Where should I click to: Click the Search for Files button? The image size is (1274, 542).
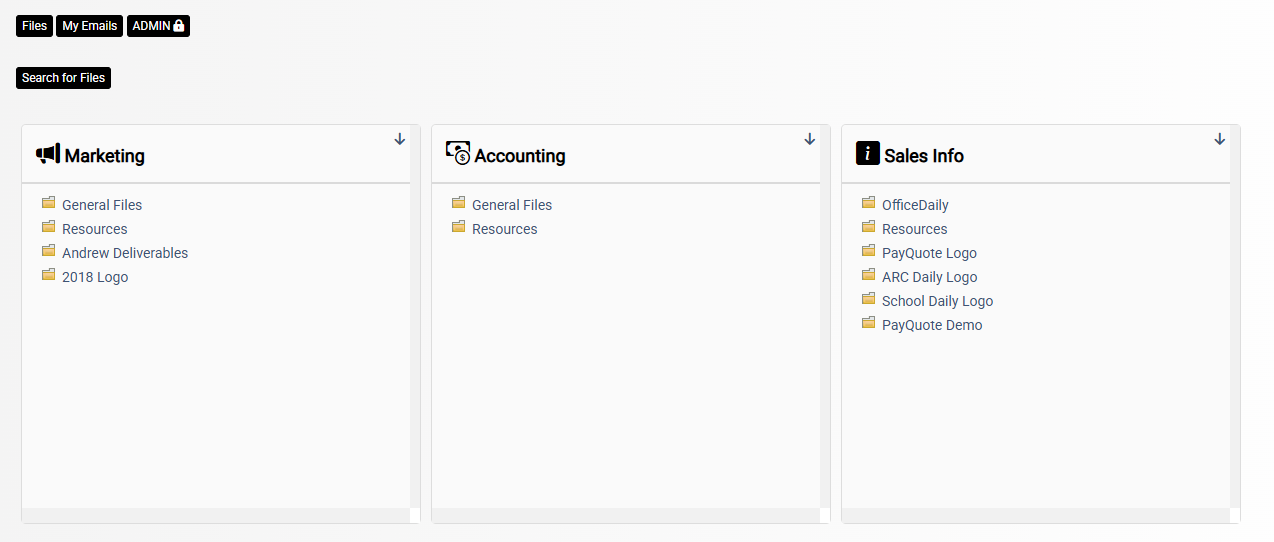point(63,78)
